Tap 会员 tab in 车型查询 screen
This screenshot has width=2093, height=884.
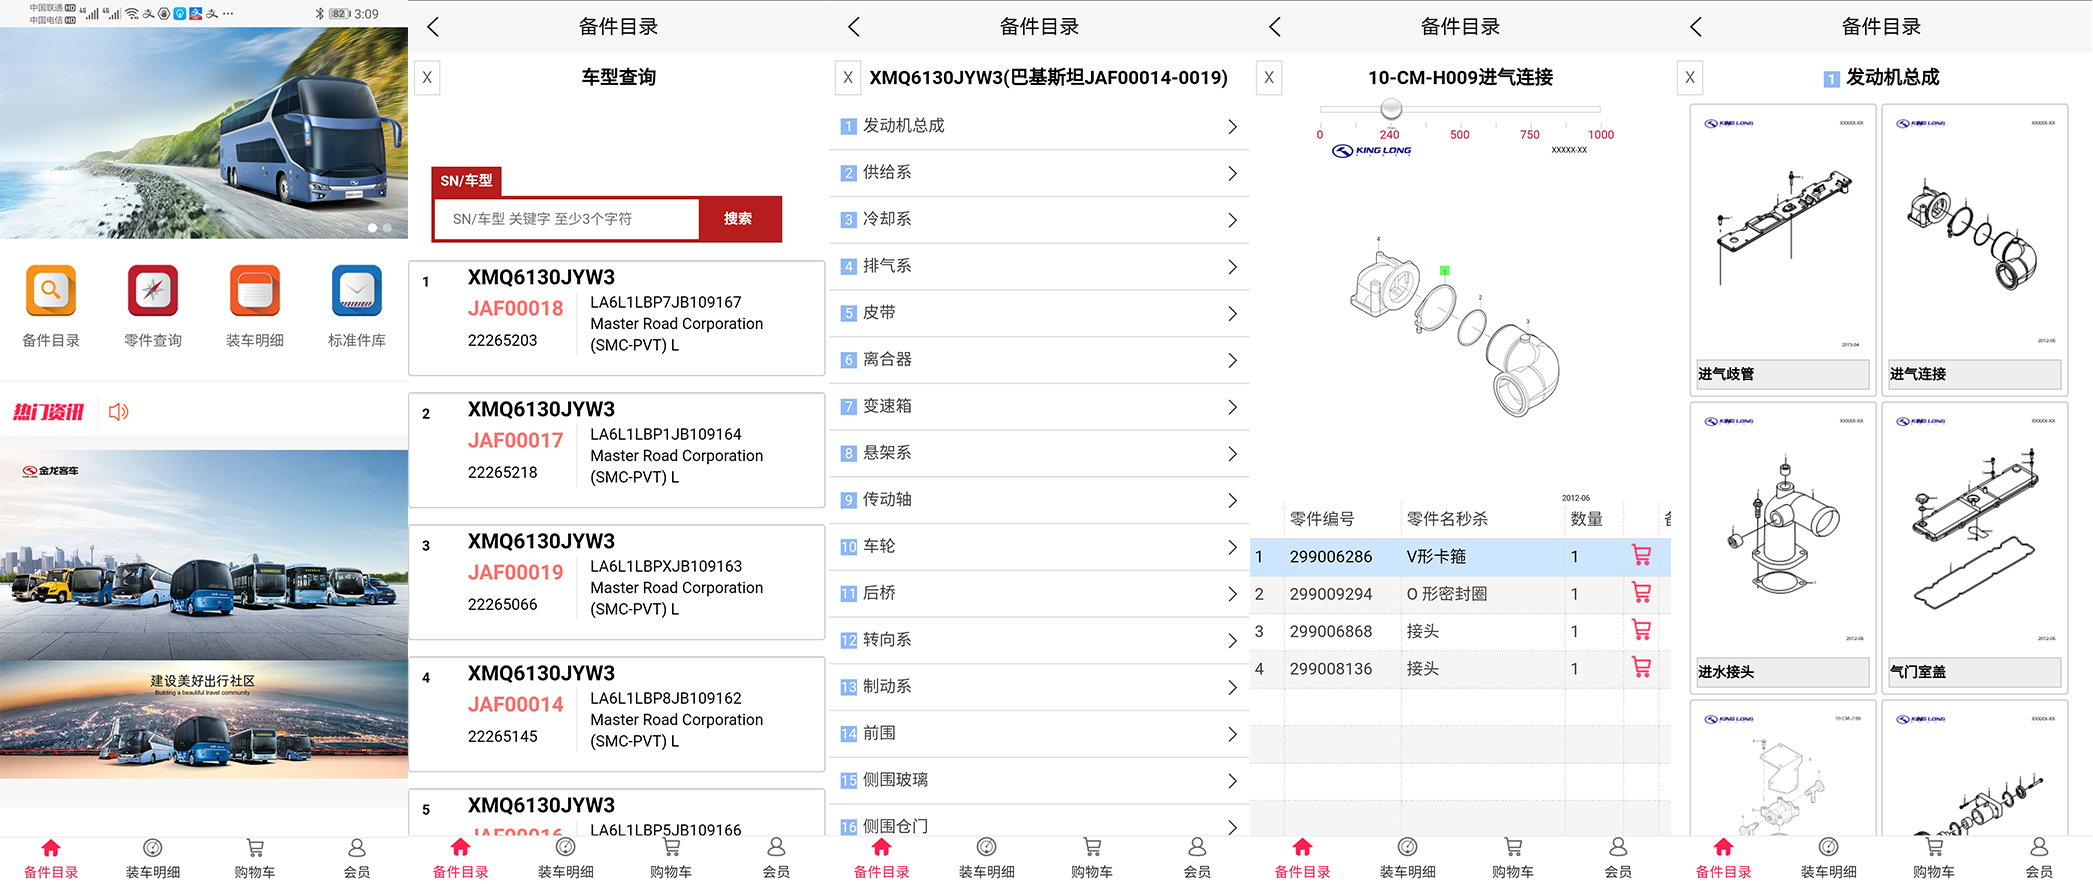776,859
